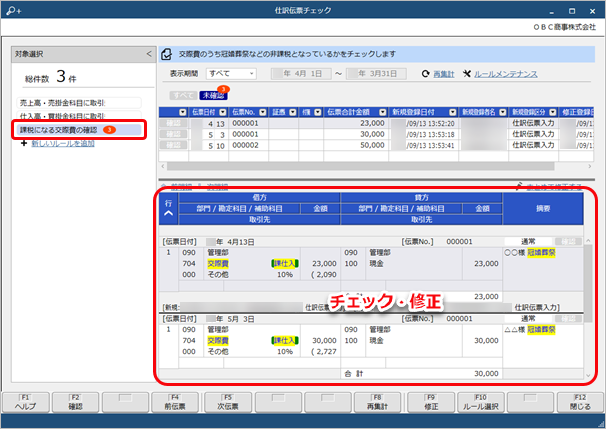Click the 課仕入 tag in the 5月 3日 slip
606x429 pixels.
coord(285,340)
